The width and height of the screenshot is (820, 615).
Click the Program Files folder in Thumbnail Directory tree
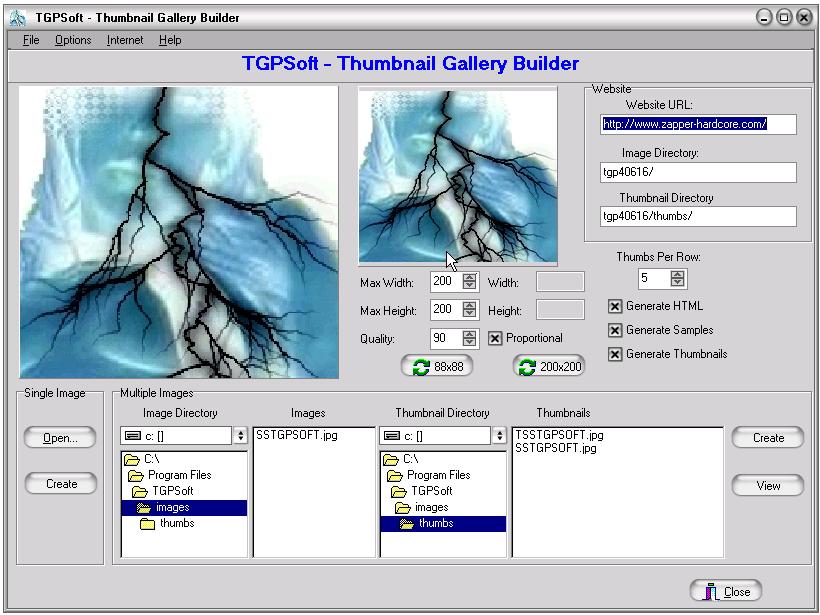[438, 475]
